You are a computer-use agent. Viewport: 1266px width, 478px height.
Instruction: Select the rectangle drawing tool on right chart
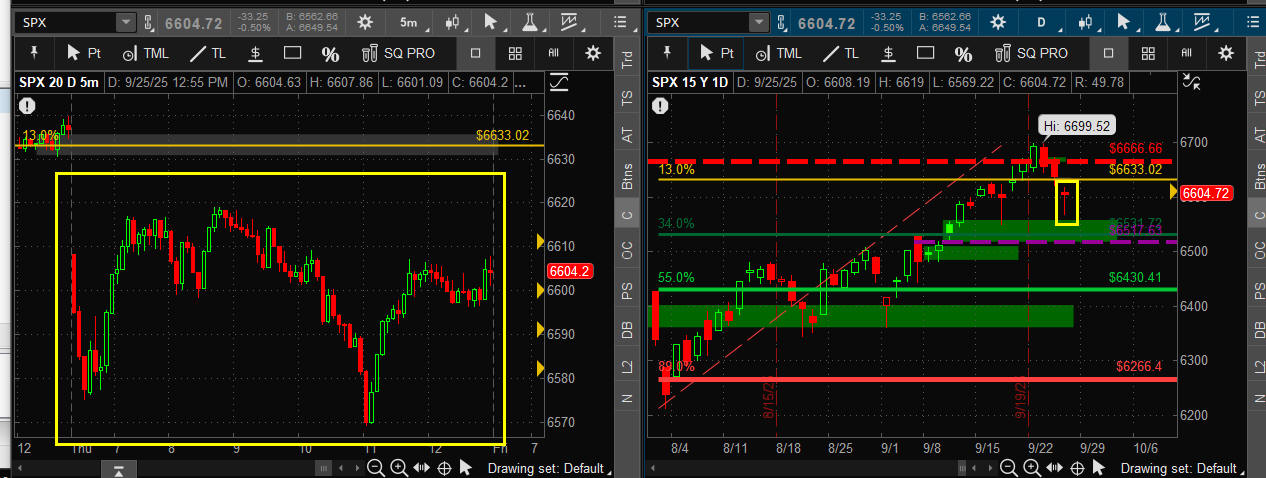click(925, 53)
